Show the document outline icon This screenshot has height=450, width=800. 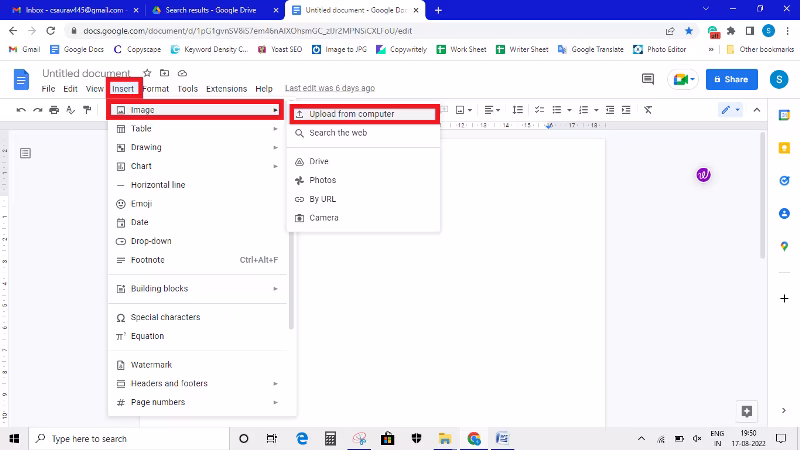pyautogui.click(x=25, y=153)
